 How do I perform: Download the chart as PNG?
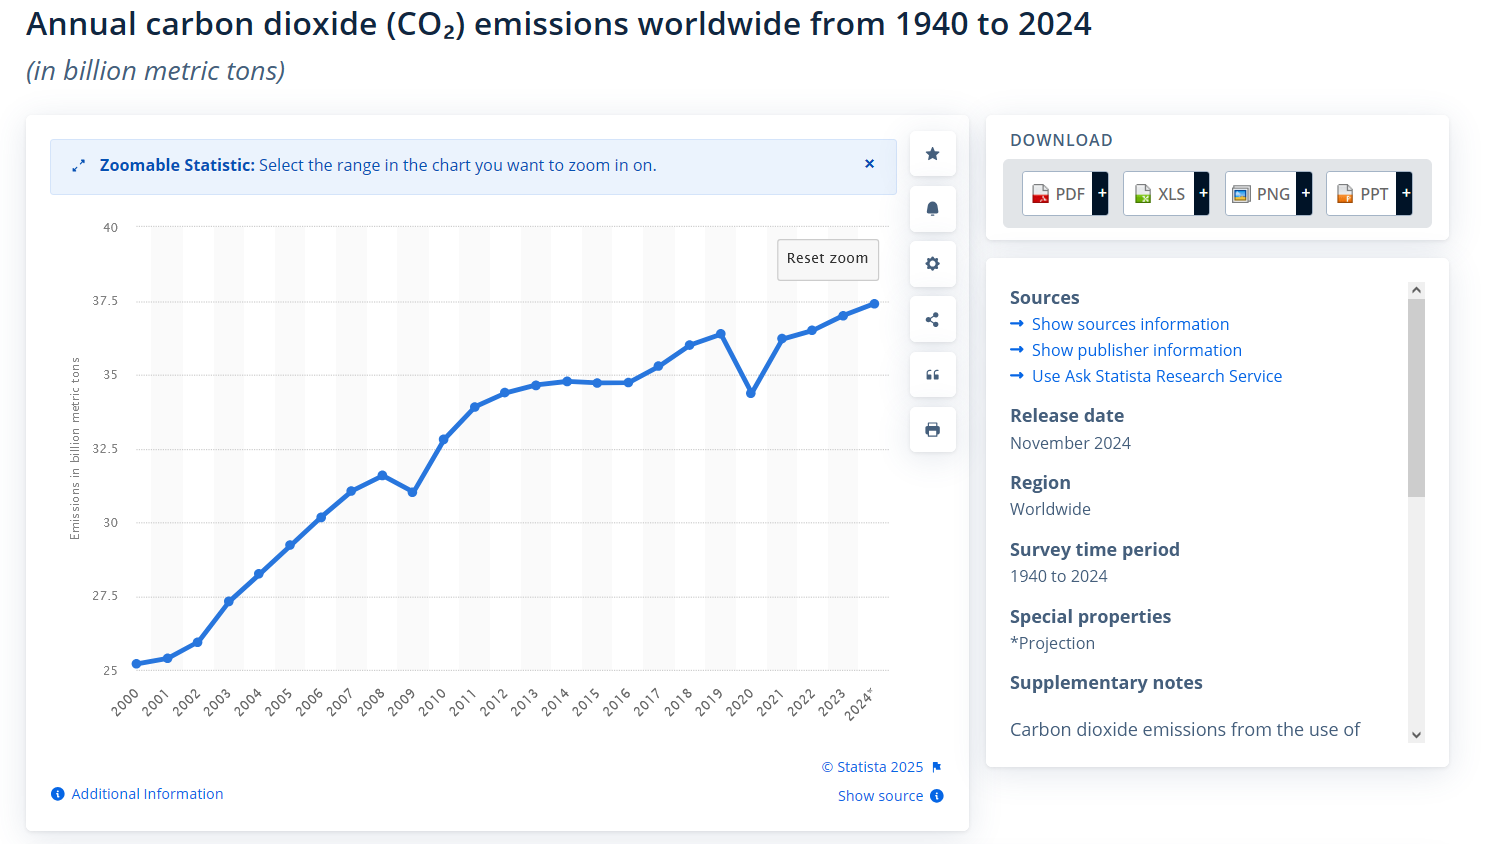[x=1261, y=194]
